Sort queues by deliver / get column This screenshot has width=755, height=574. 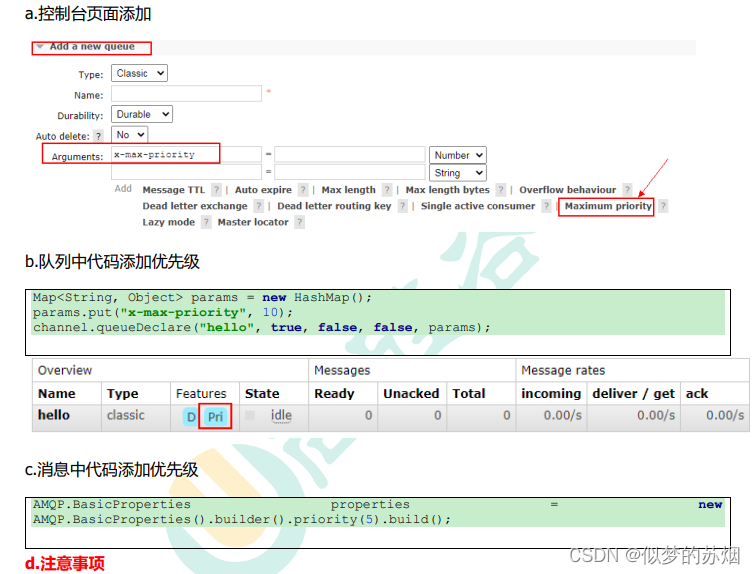pos(633,394)
